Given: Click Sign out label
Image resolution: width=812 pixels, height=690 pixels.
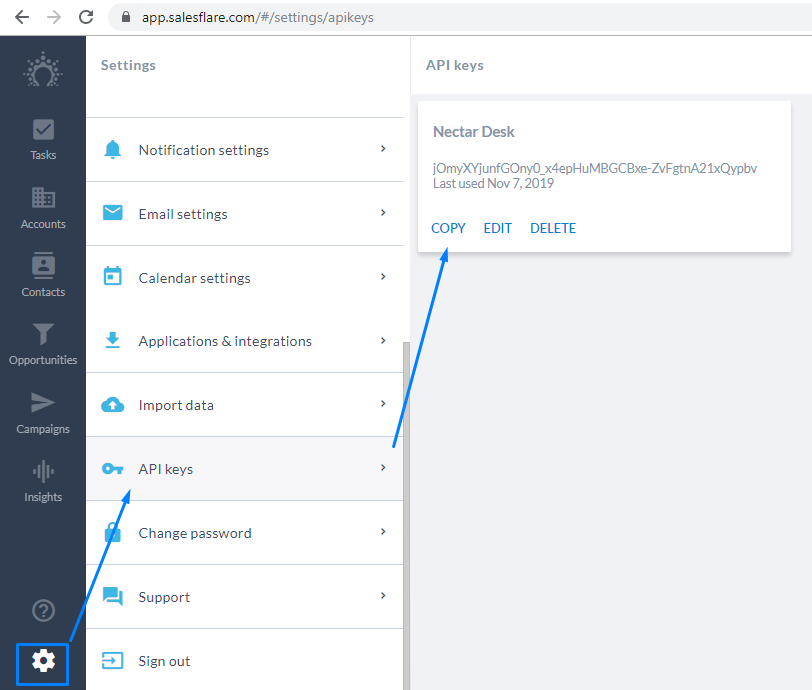Looking at the screenshot, I should (x=164, y=662).
